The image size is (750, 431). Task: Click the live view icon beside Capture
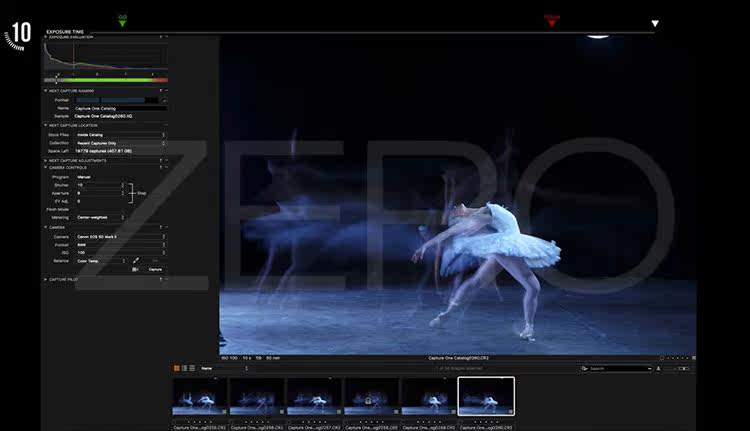click(135, 269)
